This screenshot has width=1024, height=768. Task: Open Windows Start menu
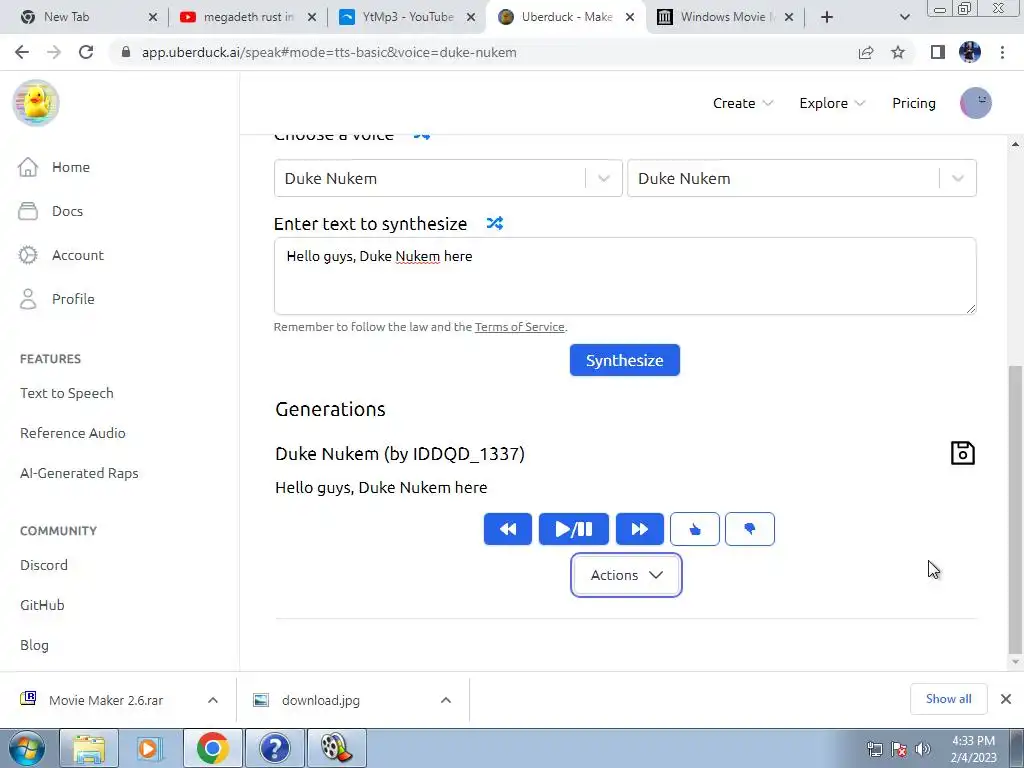27,748
